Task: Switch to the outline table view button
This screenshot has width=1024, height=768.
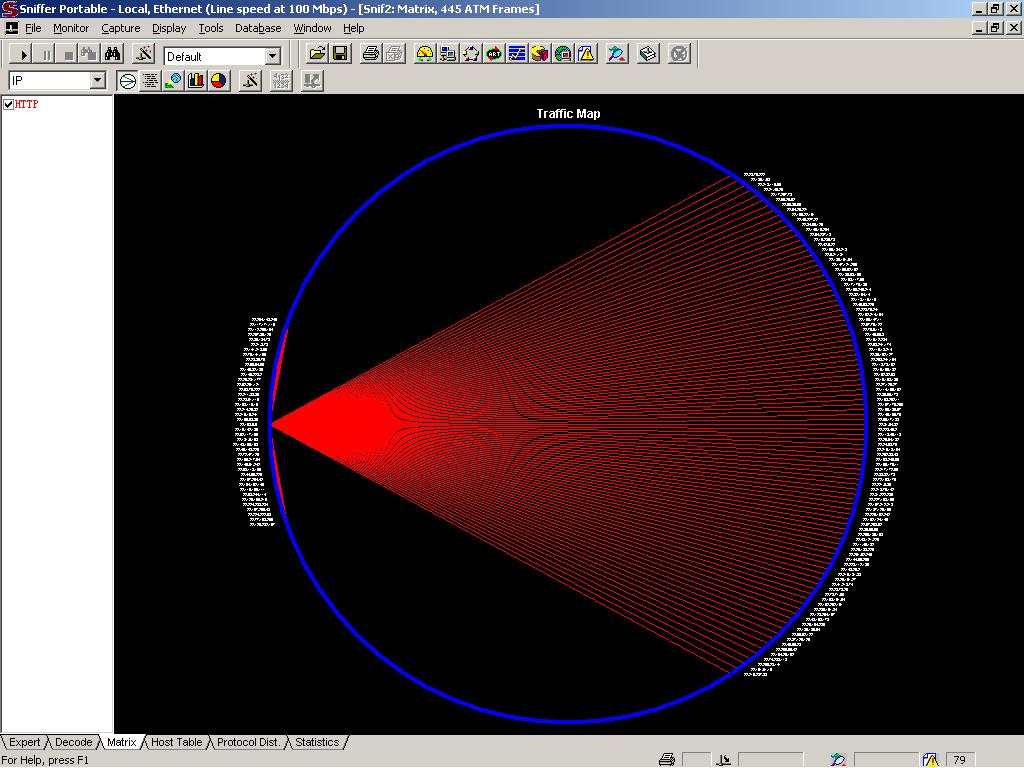Action: click(x=150, y=81)
